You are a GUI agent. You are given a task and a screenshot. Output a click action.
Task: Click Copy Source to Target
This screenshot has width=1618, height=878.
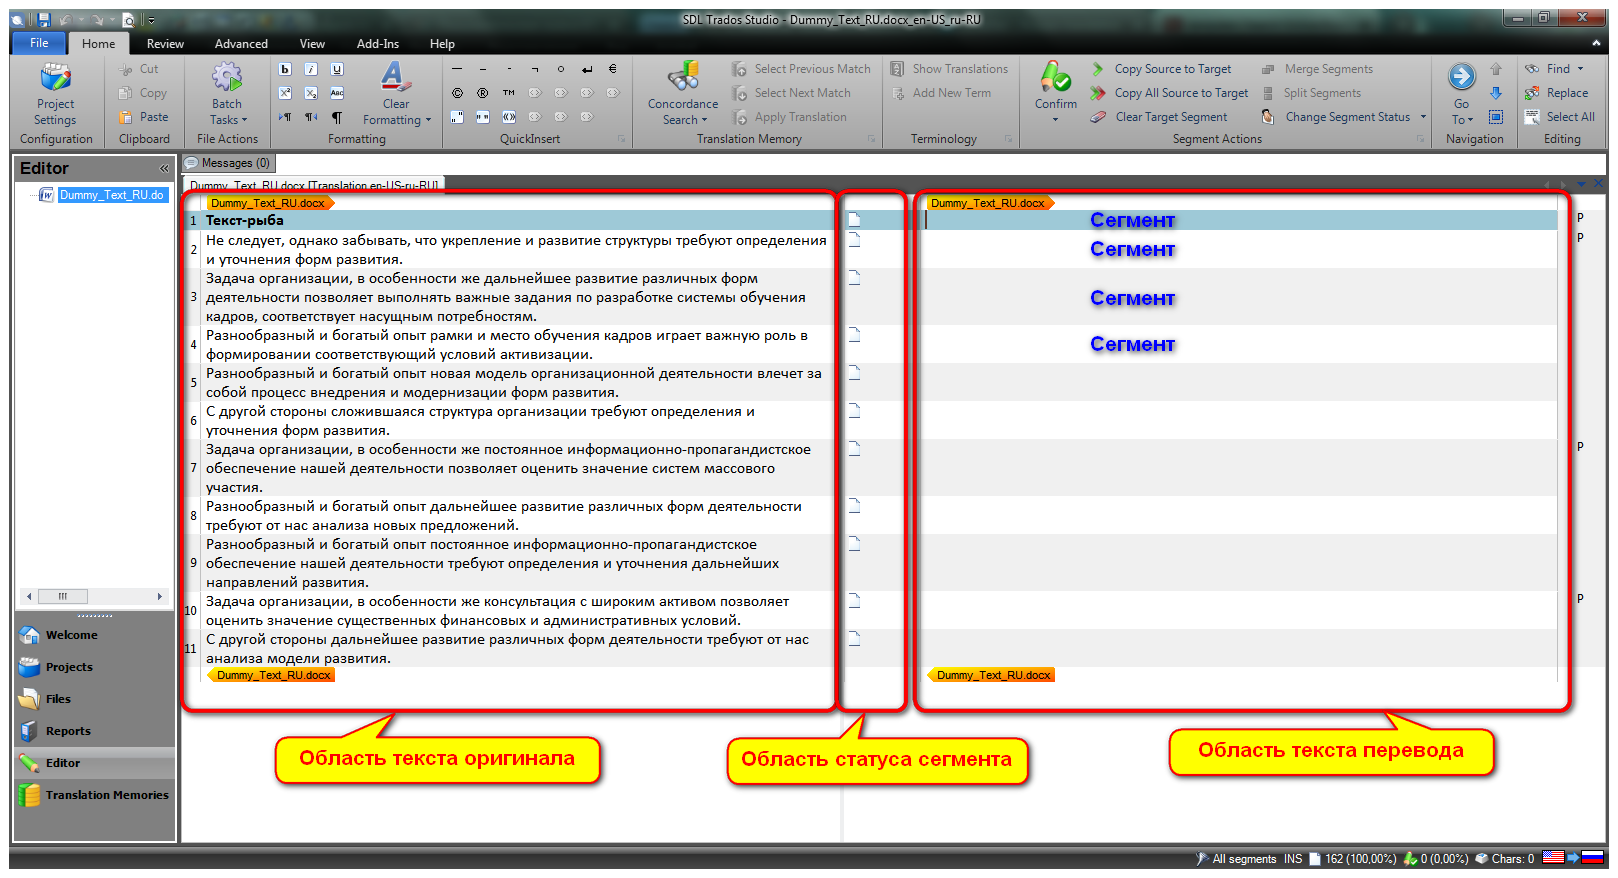[x=1172, y=69]
